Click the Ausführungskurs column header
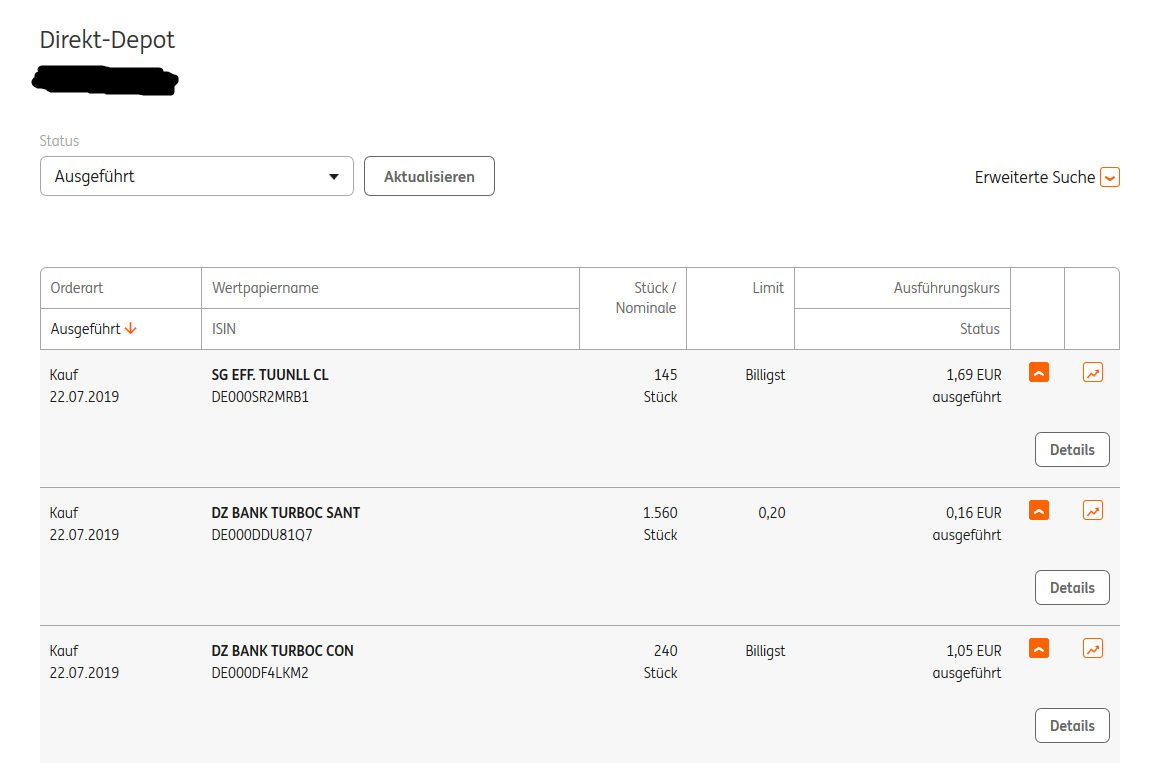 [946, 288]
